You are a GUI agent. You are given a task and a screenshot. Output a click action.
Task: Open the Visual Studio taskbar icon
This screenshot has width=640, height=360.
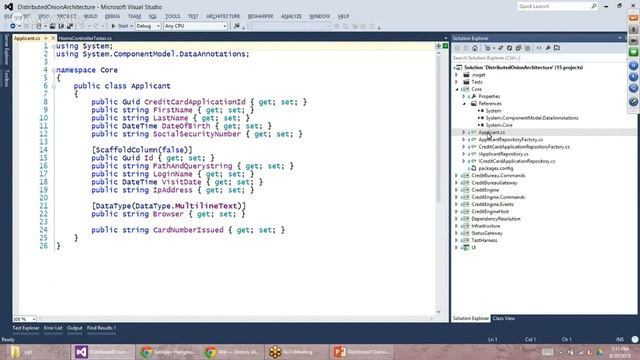tap(81, 352)
